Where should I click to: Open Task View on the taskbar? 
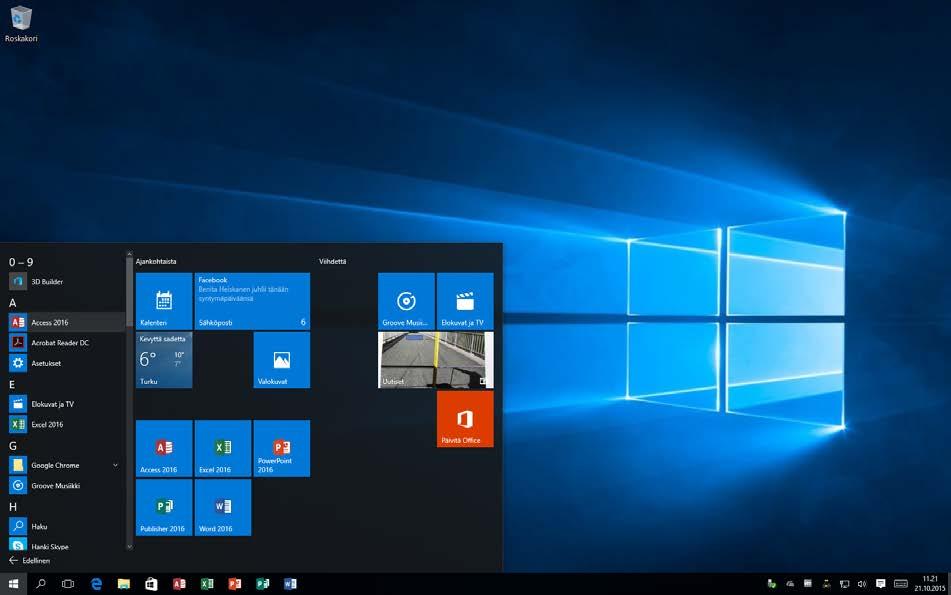coord(68,583)
